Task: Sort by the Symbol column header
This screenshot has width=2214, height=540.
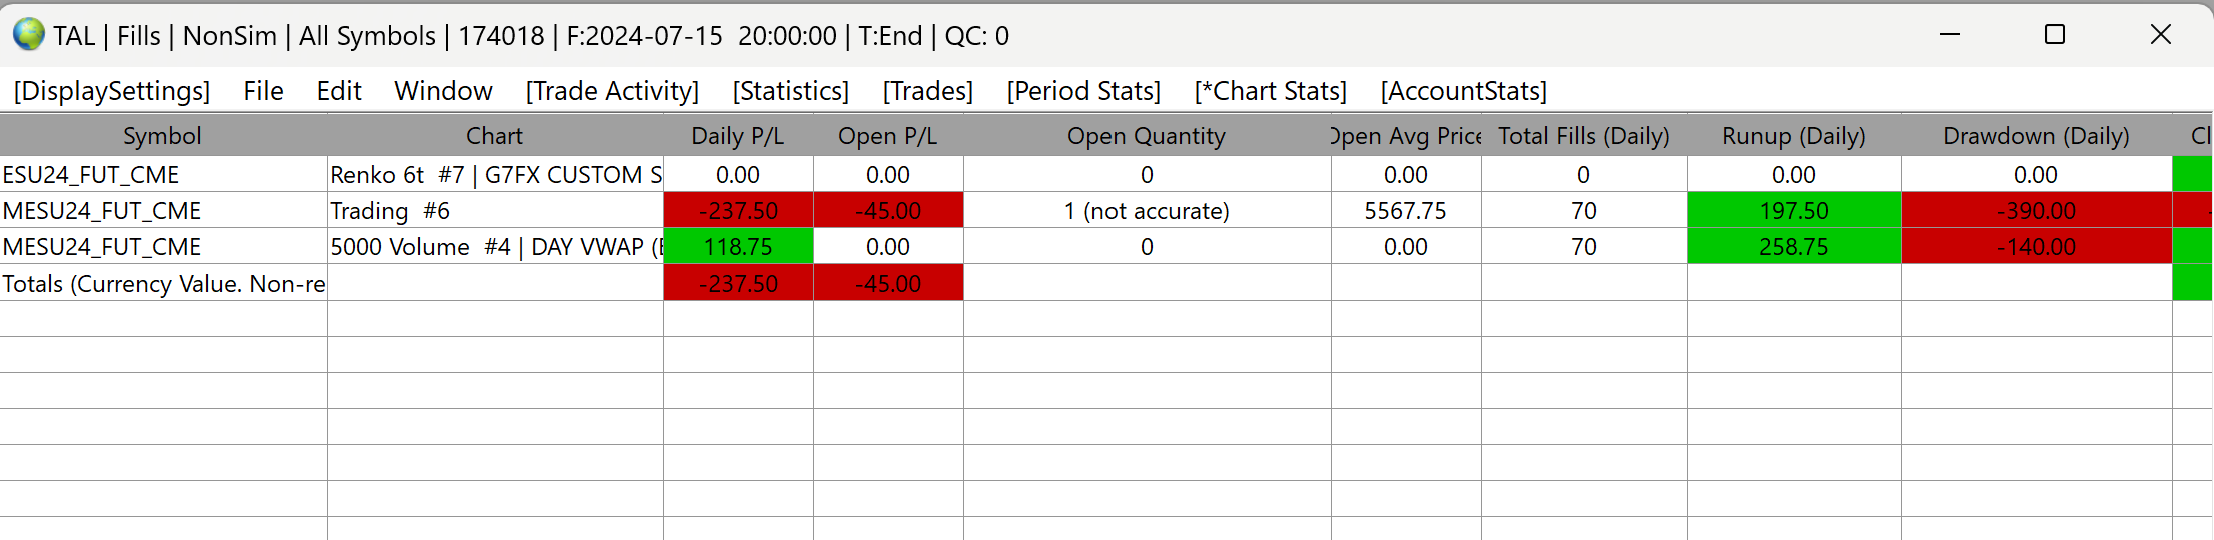Action: tap(162, 136)
